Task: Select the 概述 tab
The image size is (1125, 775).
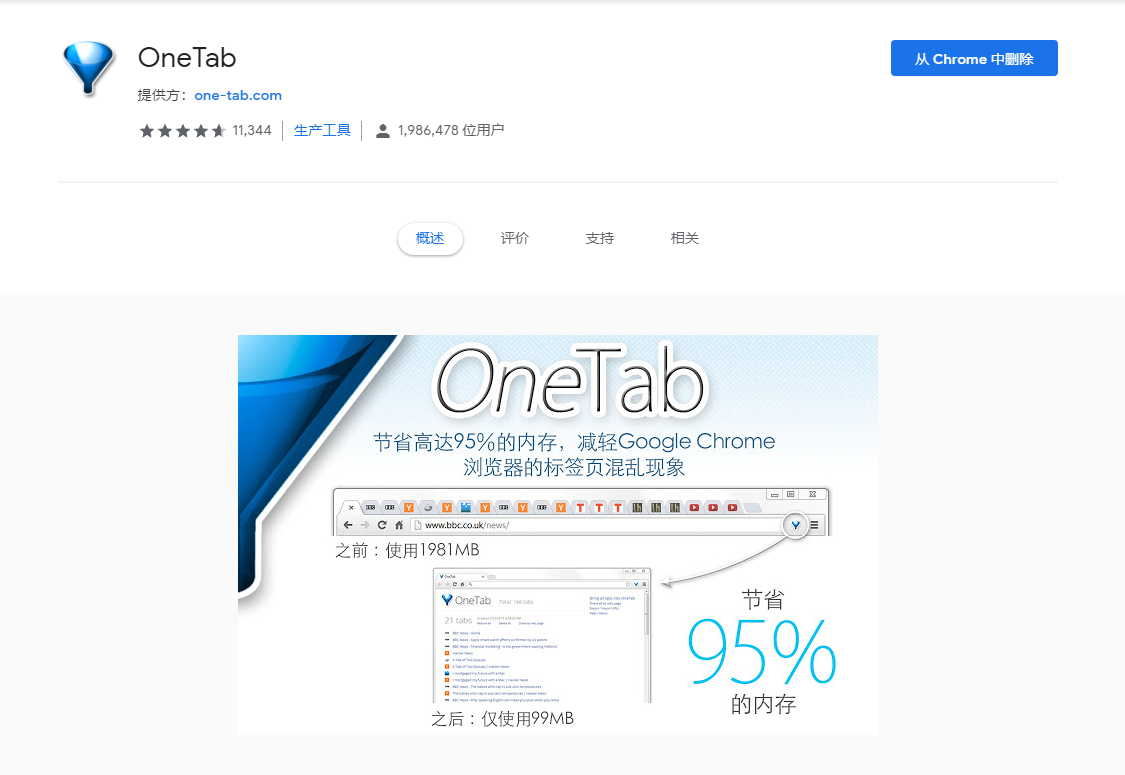Action: click(430, 238)
